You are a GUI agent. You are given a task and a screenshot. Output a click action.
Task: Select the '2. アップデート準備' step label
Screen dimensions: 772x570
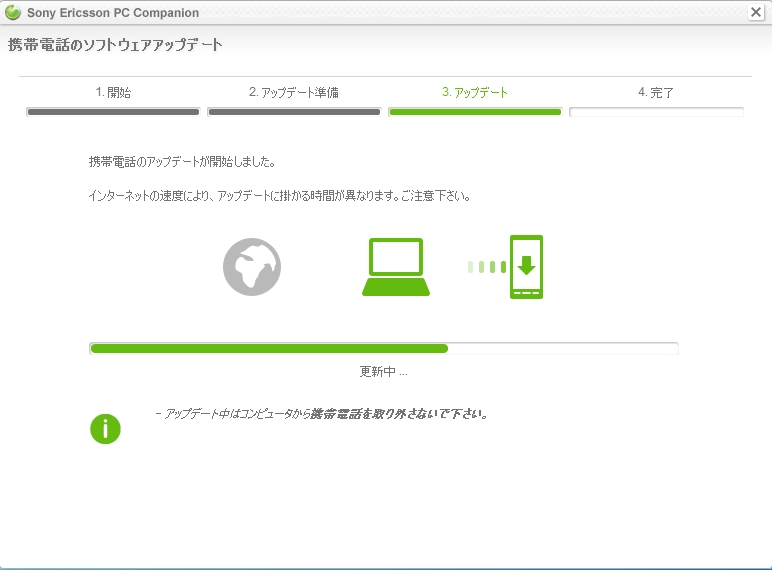[x=294, y=93]
